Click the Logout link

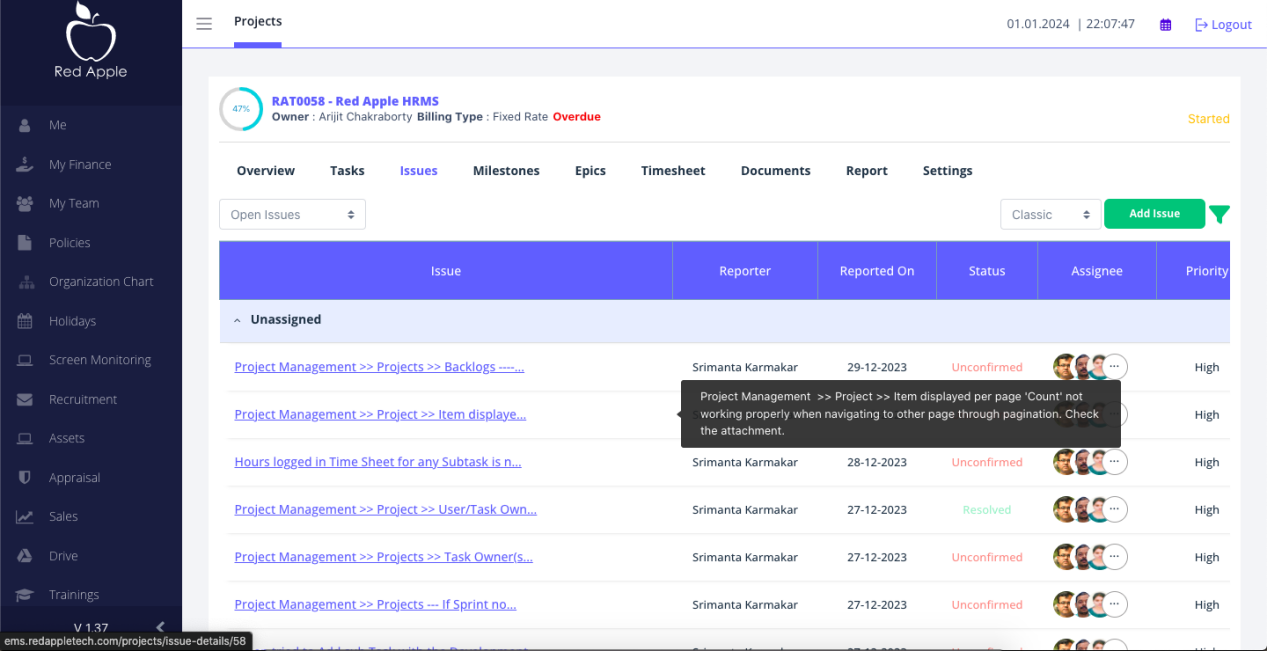(1223, 25)
